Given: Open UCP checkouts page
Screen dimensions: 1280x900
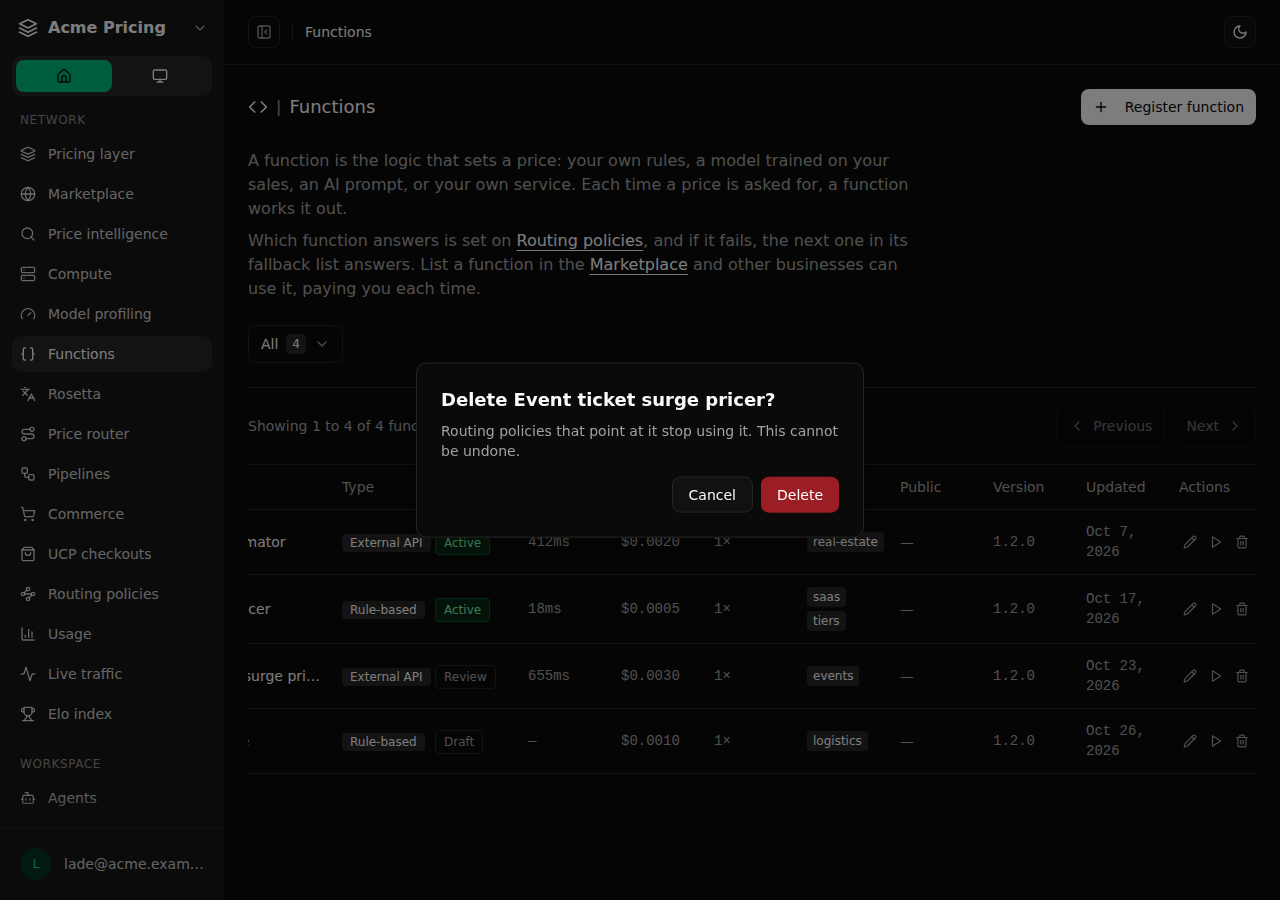Looking at the screenshot, I should coord(112,554).
